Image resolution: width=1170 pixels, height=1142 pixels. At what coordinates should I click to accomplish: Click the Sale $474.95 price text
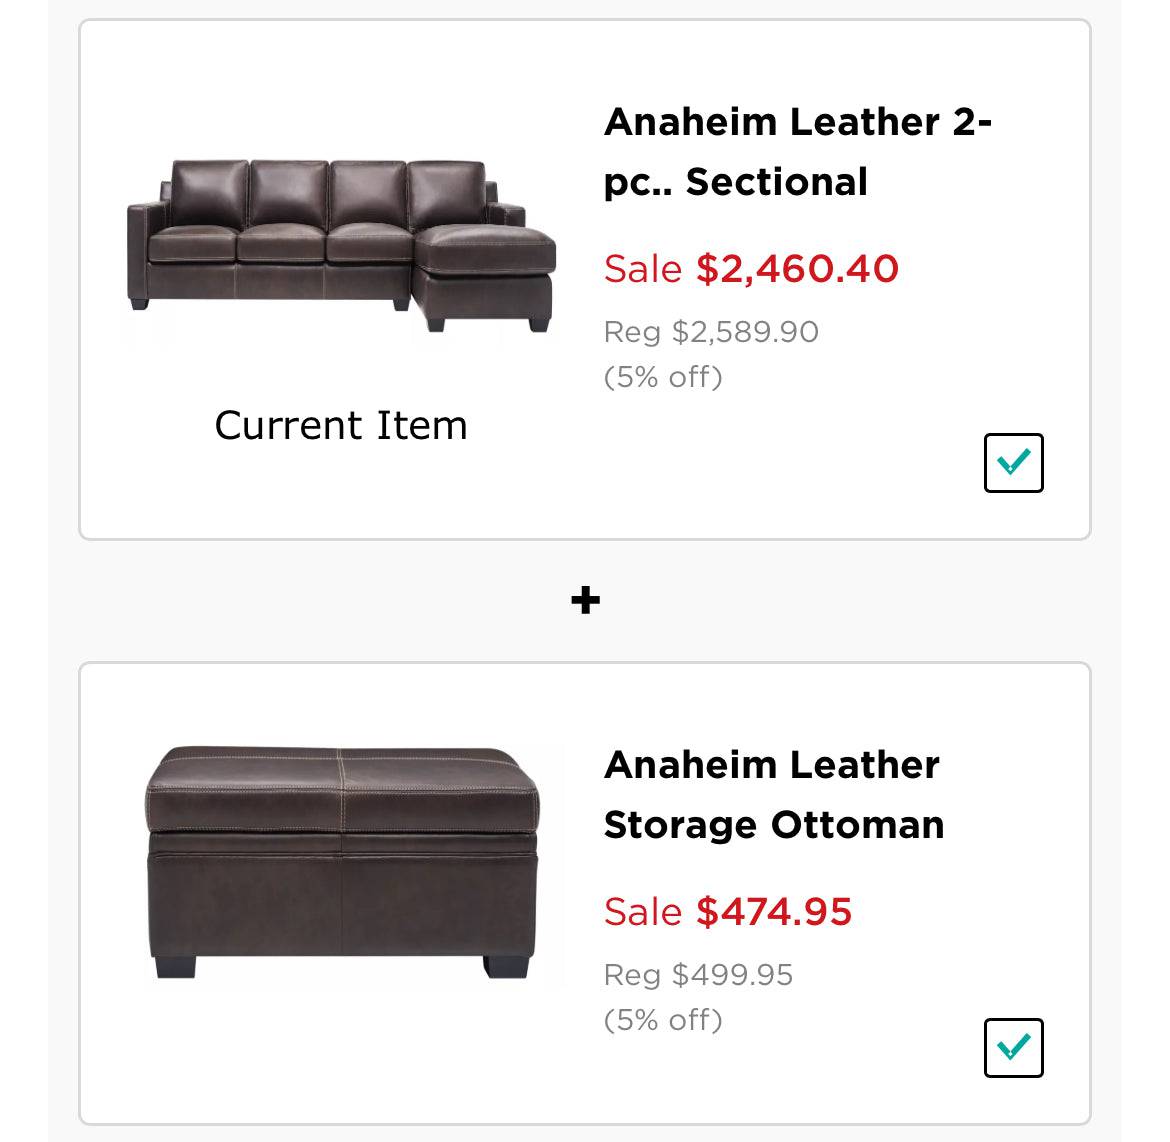point(726,912)
